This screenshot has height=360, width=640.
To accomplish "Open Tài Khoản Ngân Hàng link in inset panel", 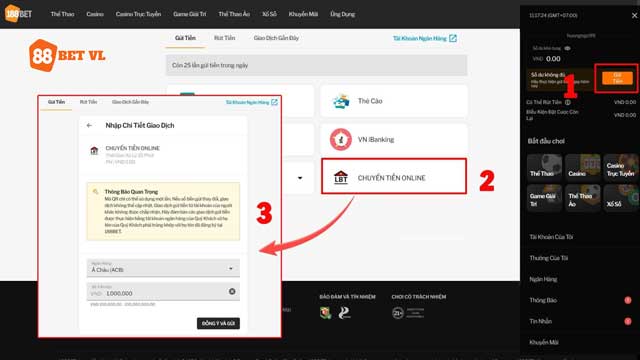I will pyautogui.click(x=247, y=102).
